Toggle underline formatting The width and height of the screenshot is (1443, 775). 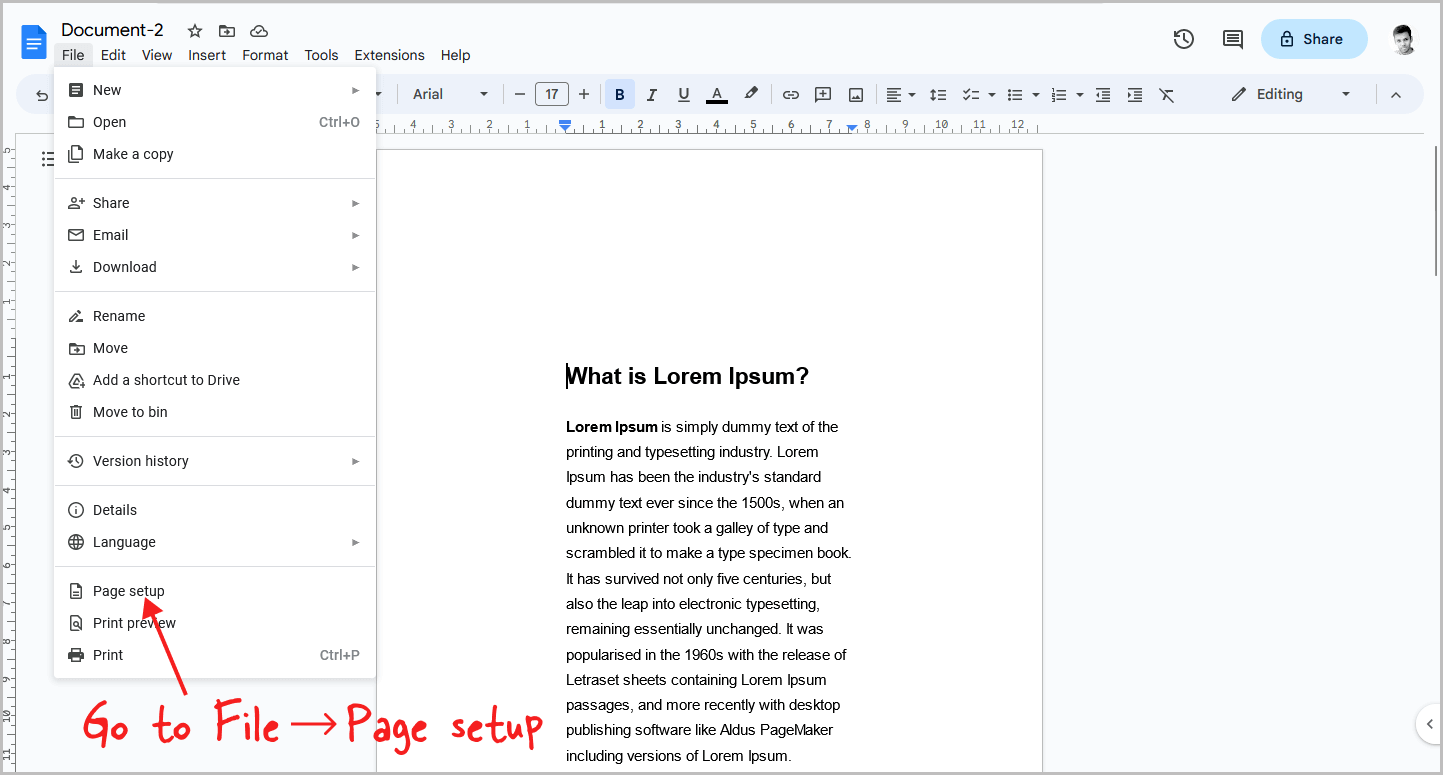683,94
